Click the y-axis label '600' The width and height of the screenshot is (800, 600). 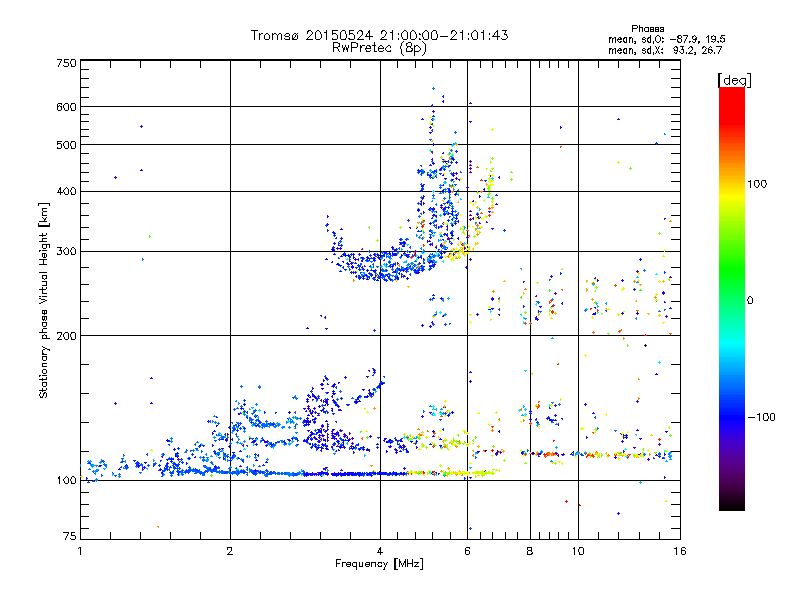point(67,107)
